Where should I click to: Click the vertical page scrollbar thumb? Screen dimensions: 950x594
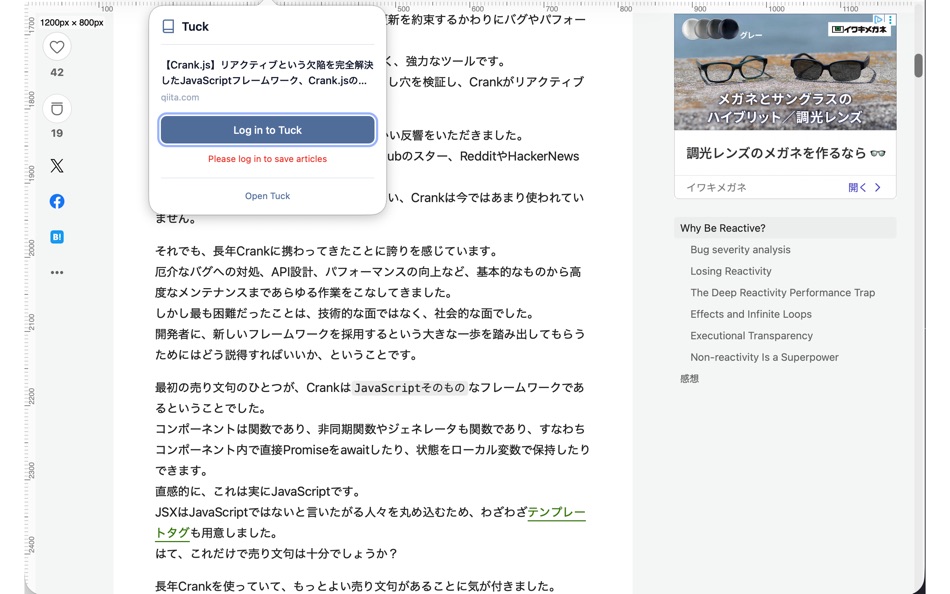click(x=918, y=65)
